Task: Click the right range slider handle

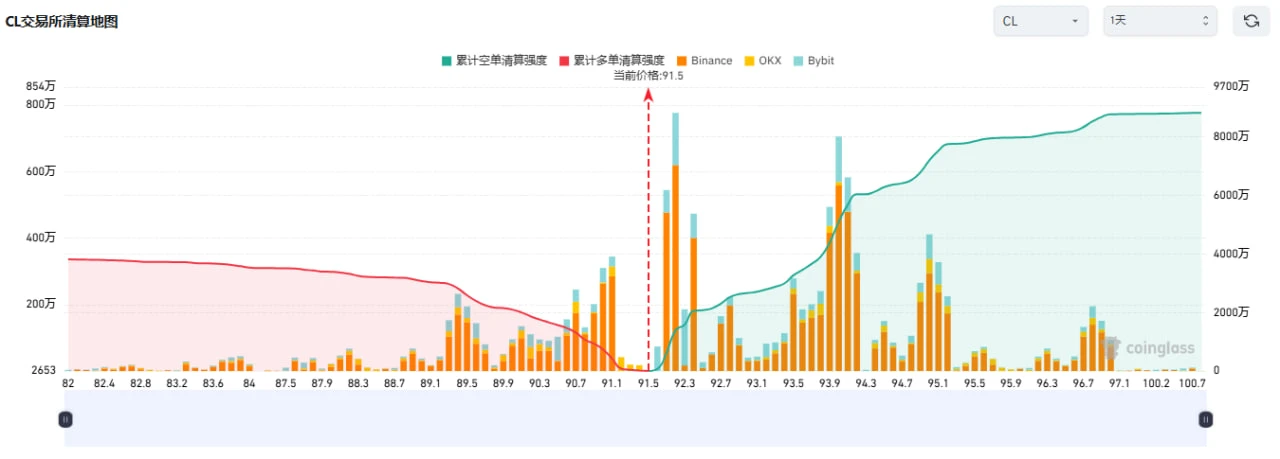Action: (x=1206, y=419)
